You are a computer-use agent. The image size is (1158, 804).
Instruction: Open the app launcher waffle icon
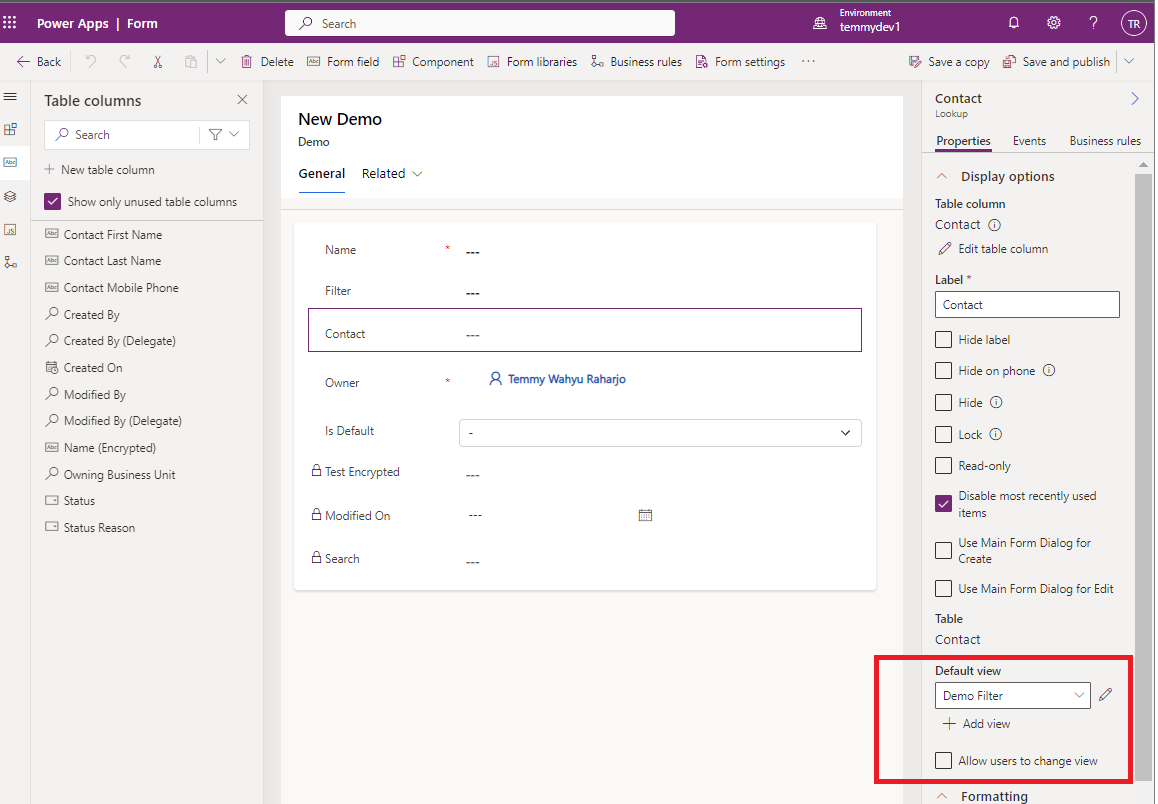tap(10, 23)
